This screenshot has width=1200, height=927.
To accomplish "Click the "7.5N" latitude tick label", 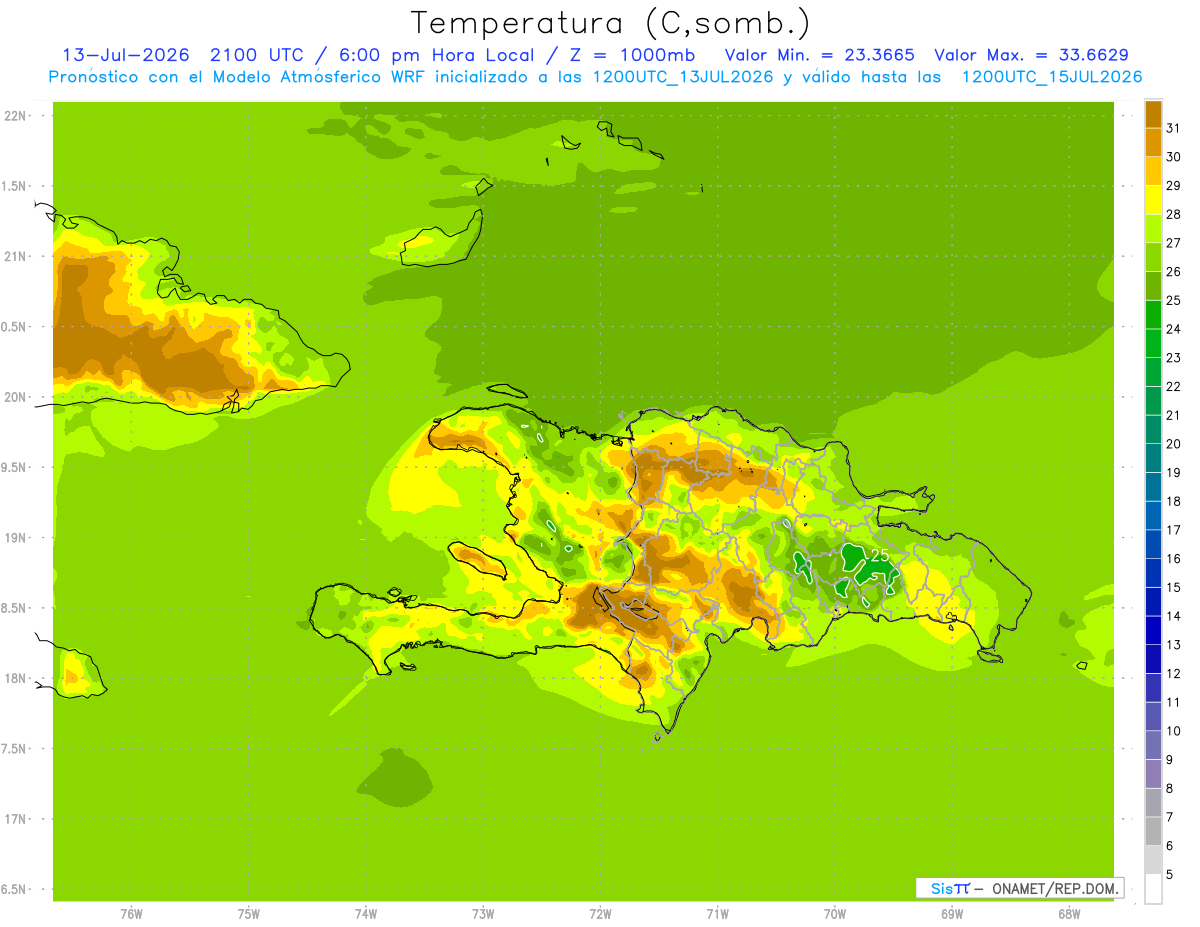I will point(14,749).
